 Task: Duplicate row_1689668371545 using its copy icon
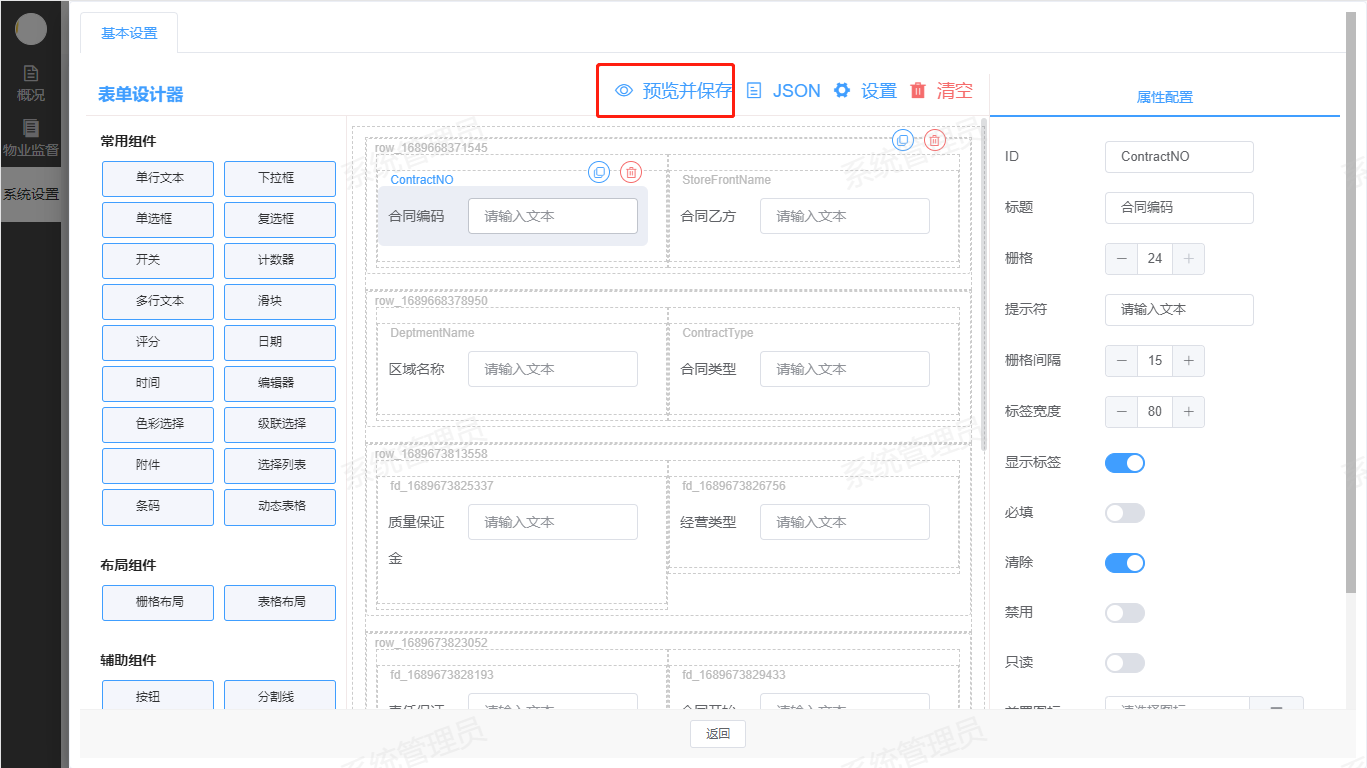coord(903,140)
